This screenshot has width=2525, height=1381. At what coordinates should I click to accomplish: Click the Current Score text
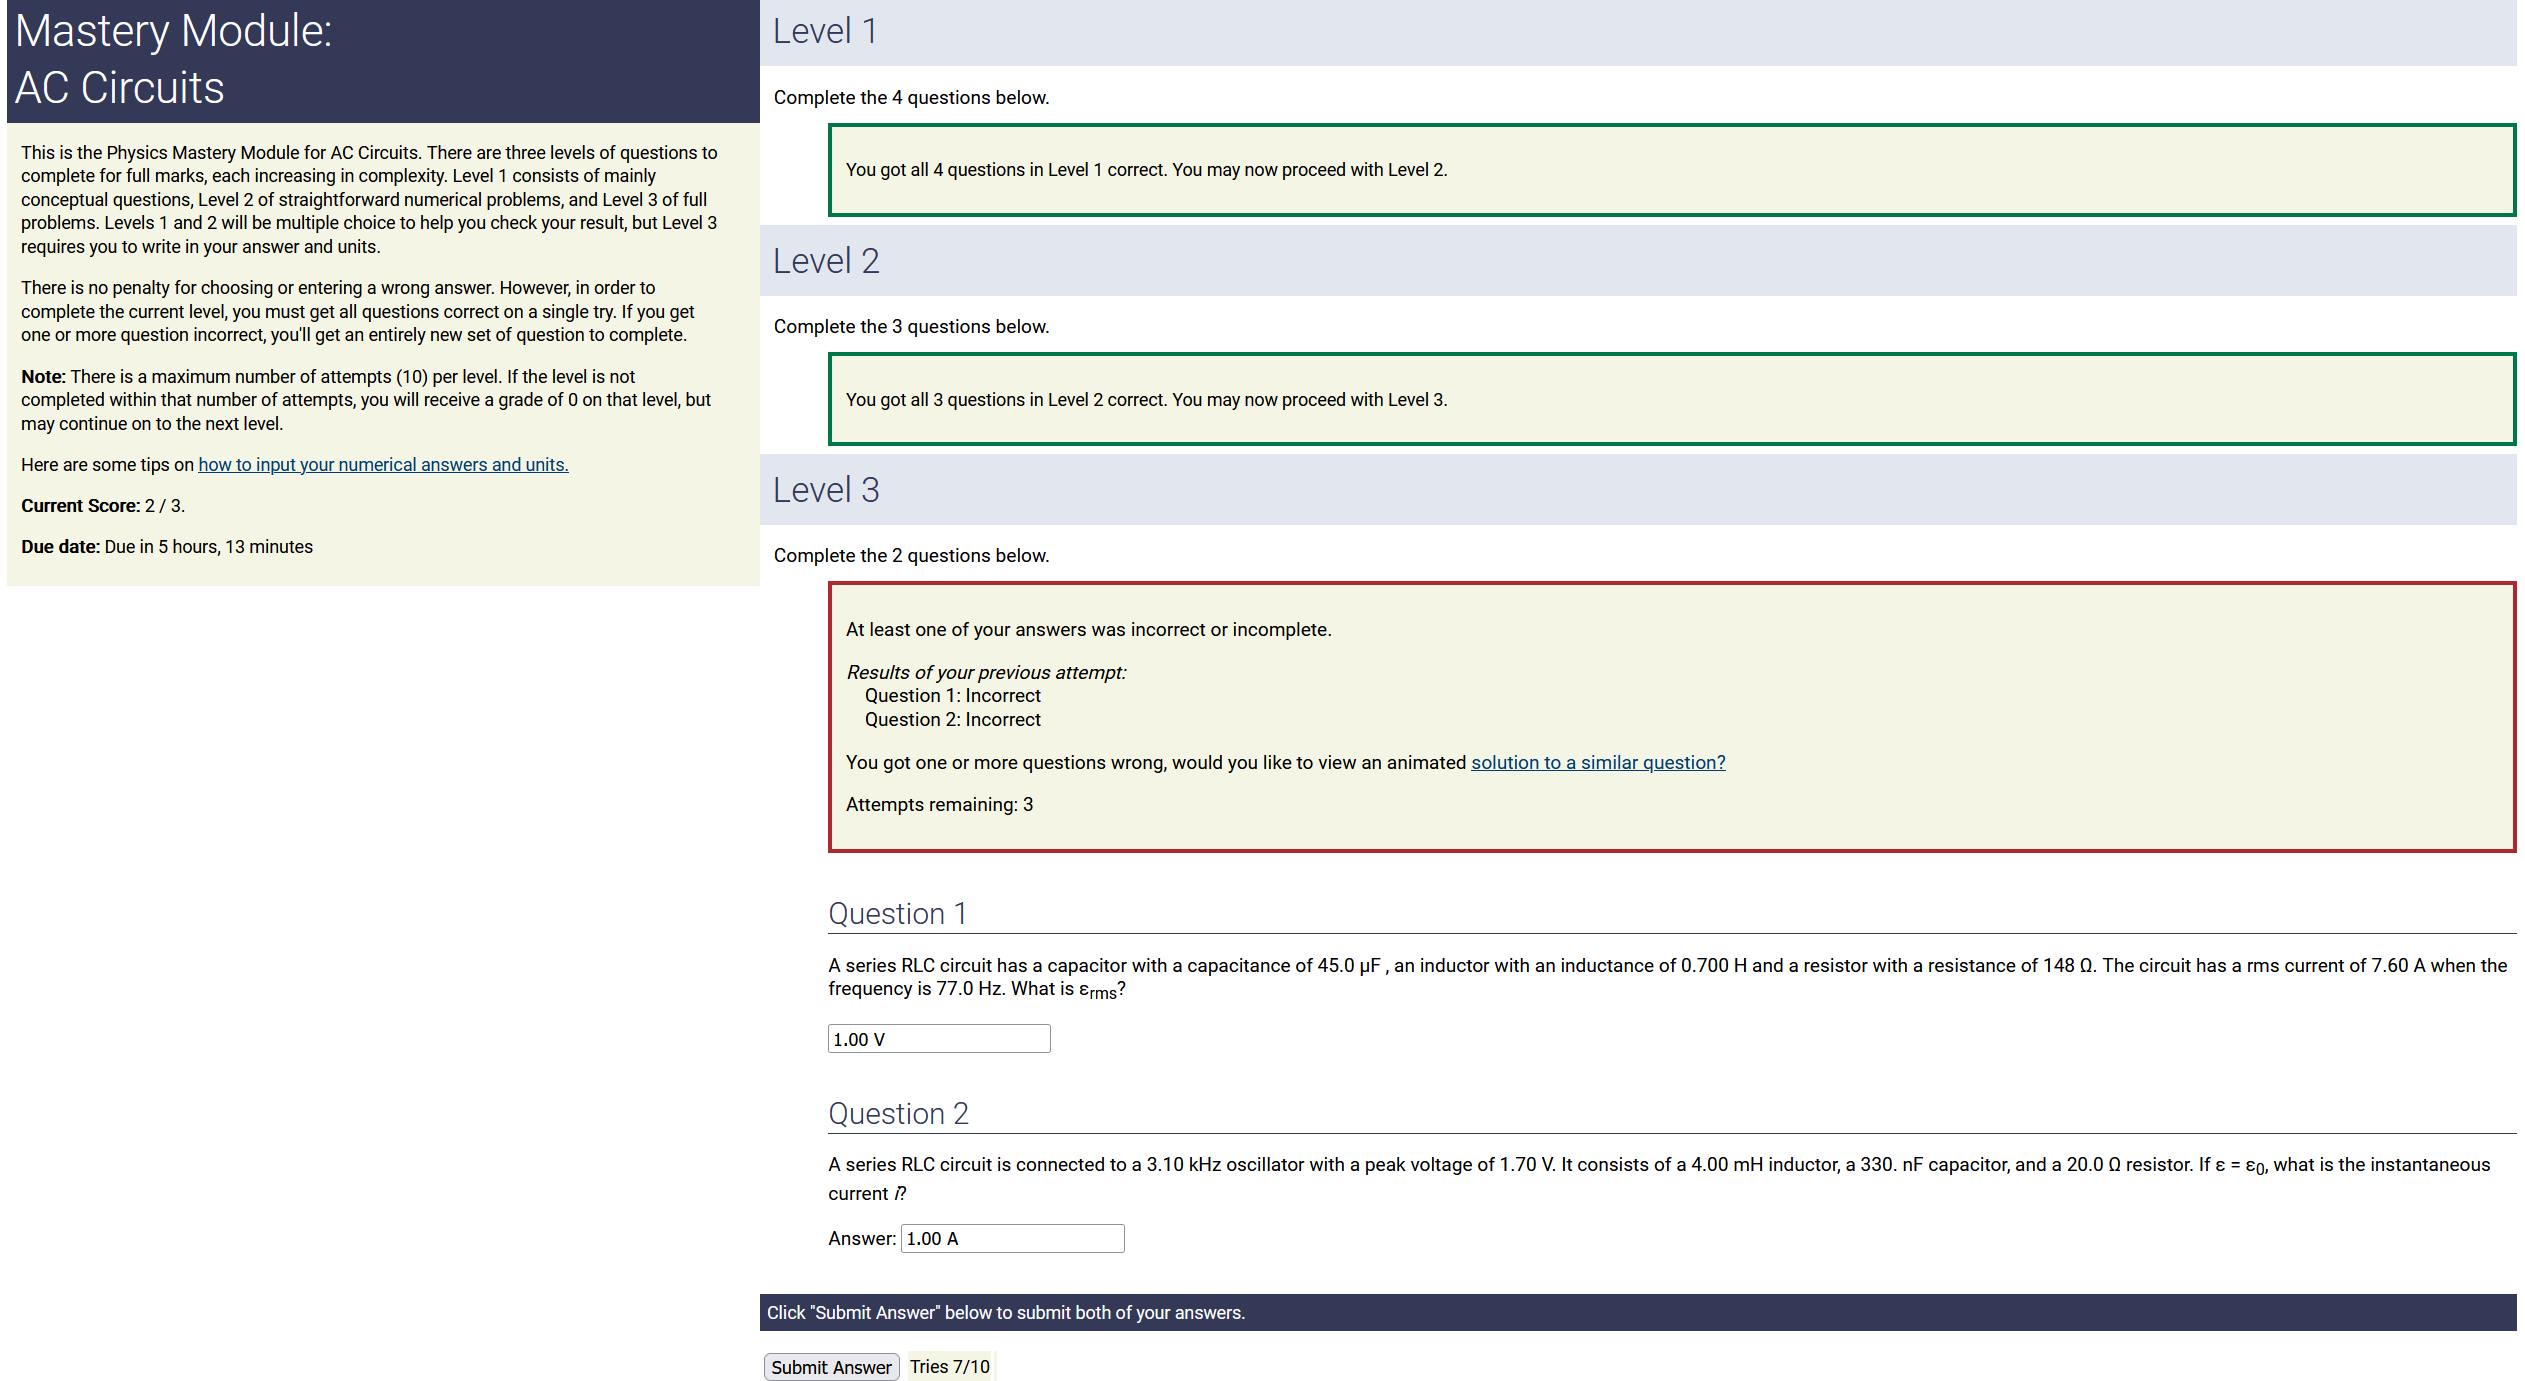(x=103, y=505)
